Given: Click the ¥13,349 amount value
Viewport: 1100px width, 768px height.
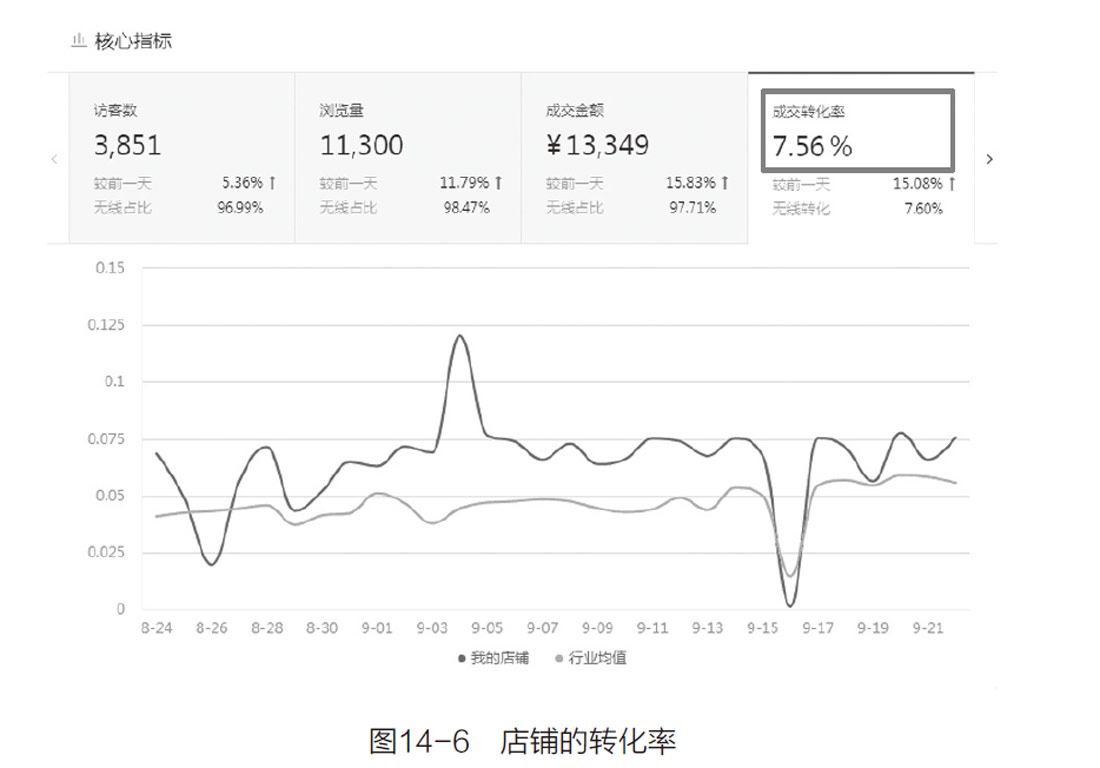Looking at the screenshot, I should (x=597, y=146).
